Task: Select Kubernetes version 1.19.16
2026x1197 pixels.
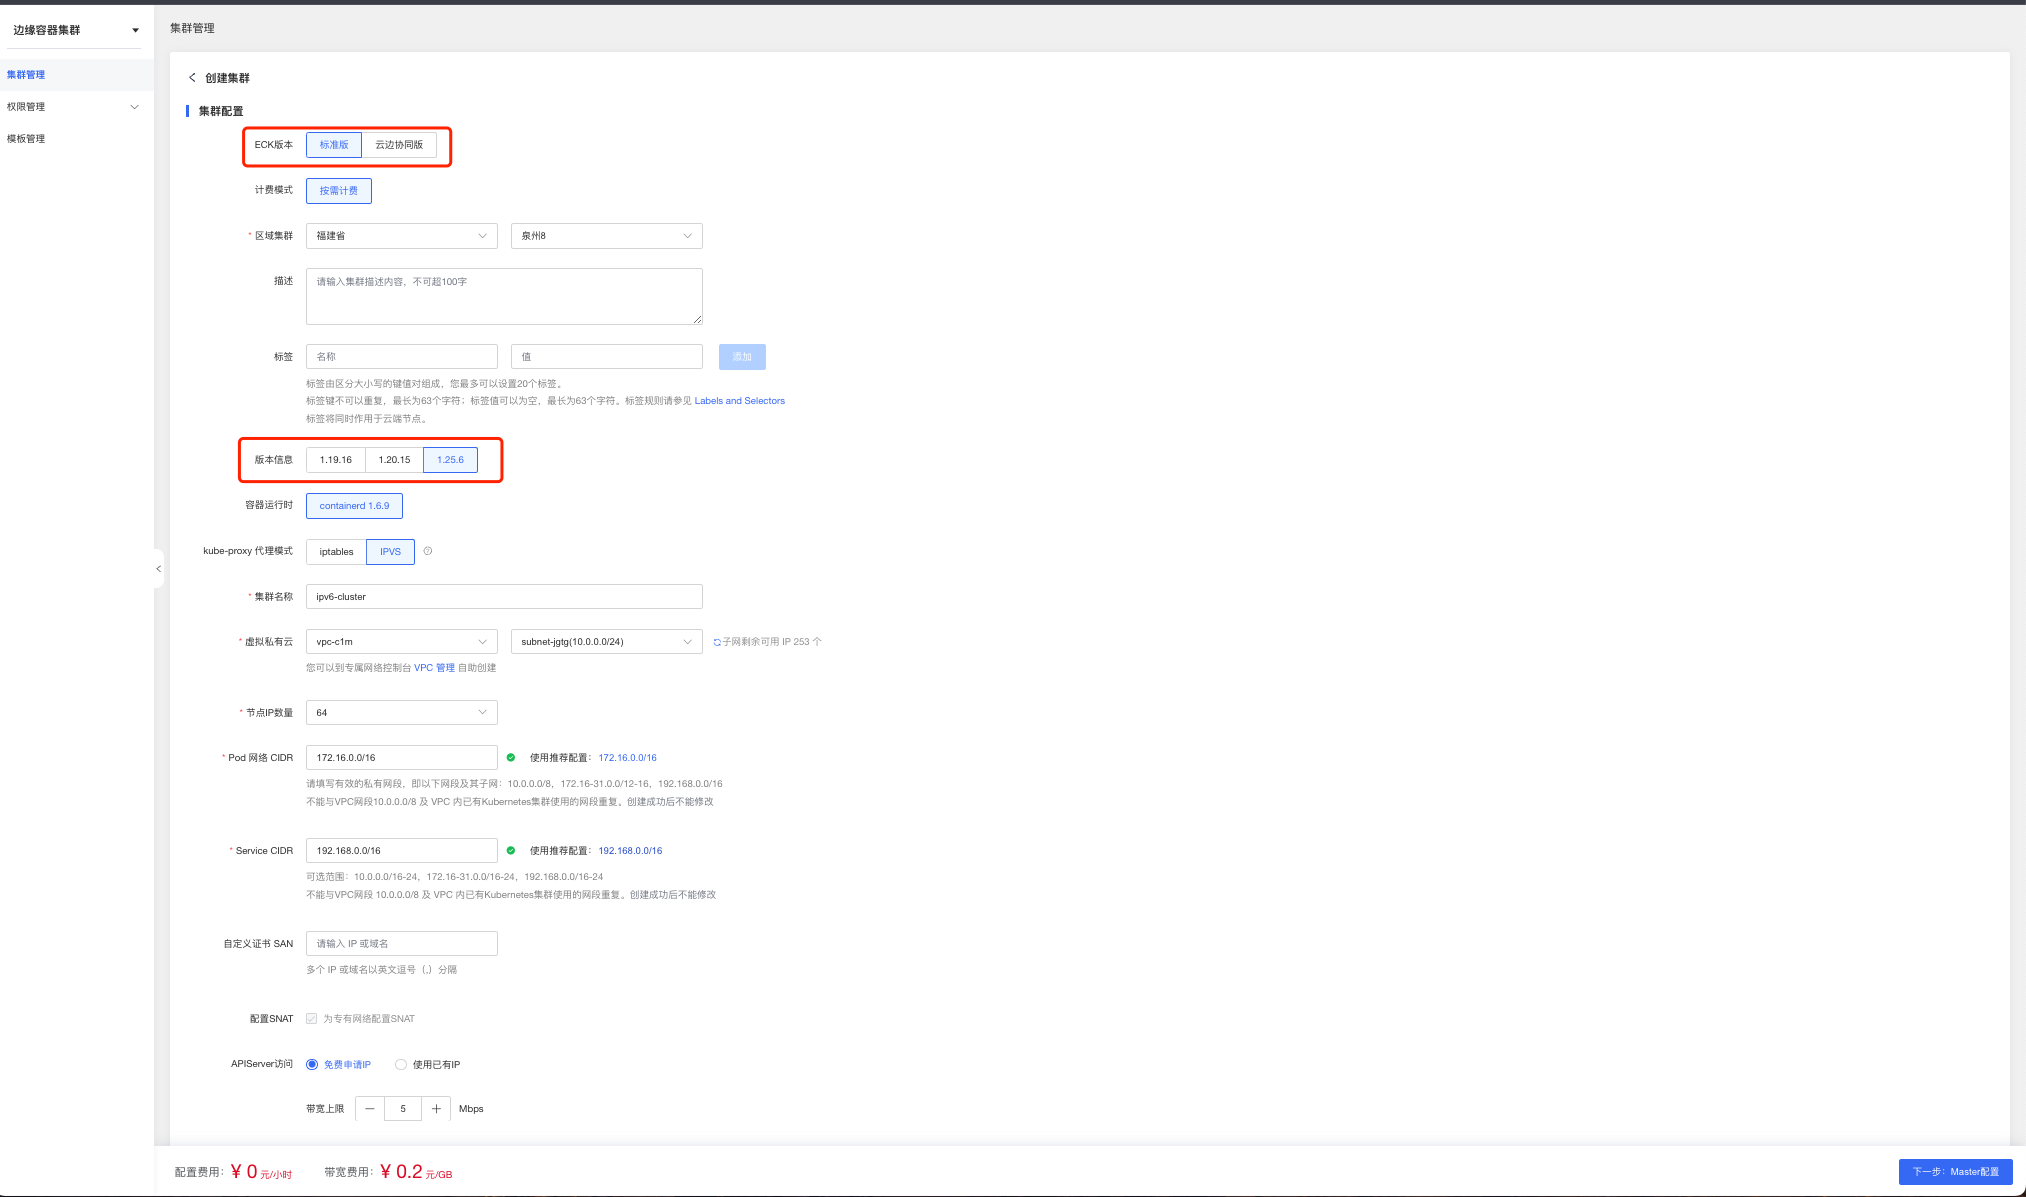Action: pyautogui.click(x=336, y=460)
